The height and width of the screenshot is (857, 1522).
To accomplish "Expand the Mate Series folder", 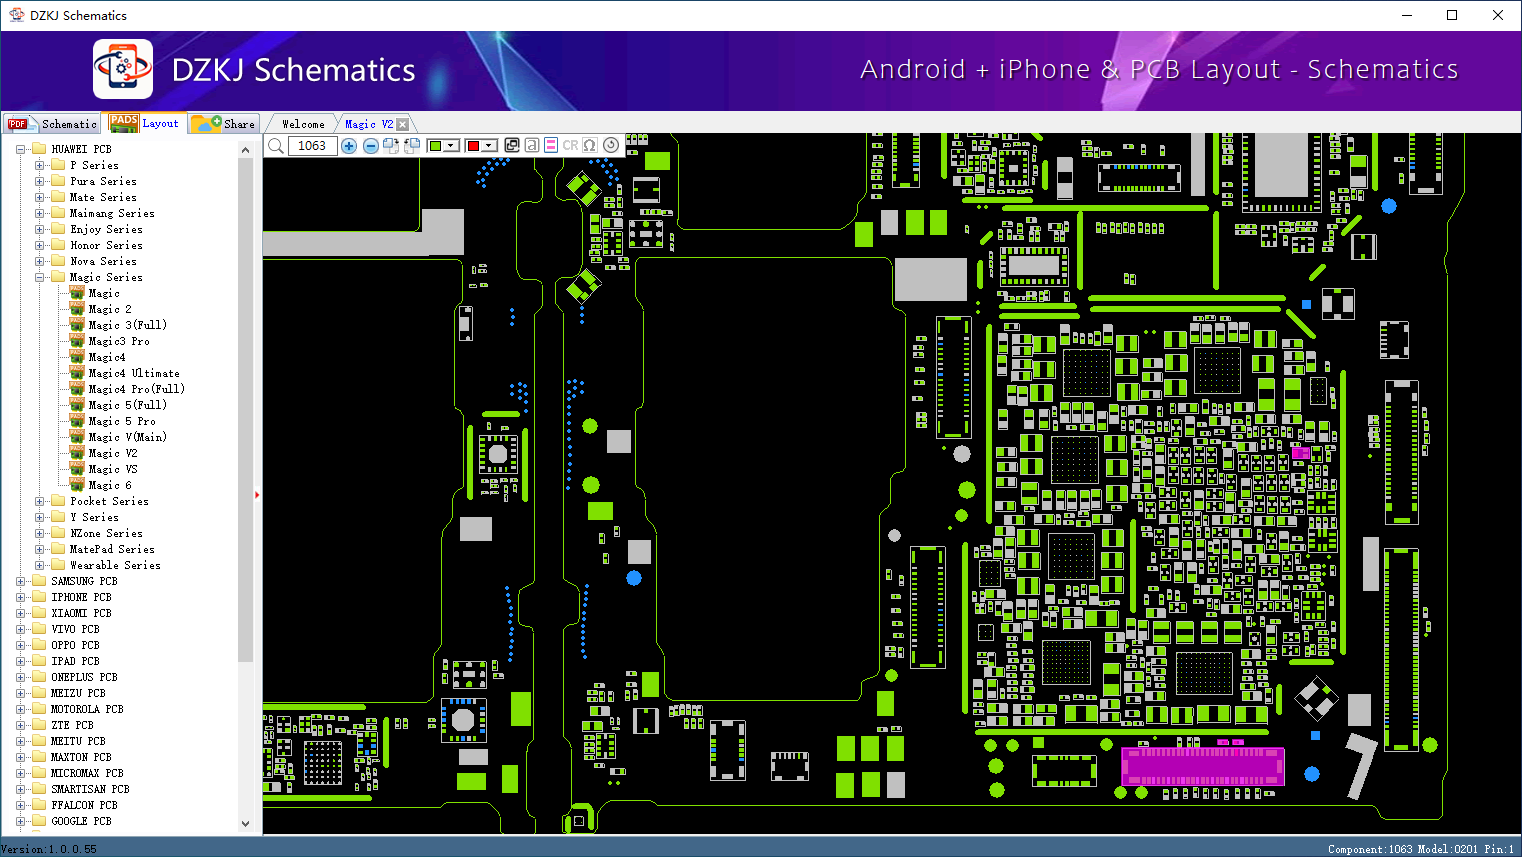I will (x=40, y=197).
